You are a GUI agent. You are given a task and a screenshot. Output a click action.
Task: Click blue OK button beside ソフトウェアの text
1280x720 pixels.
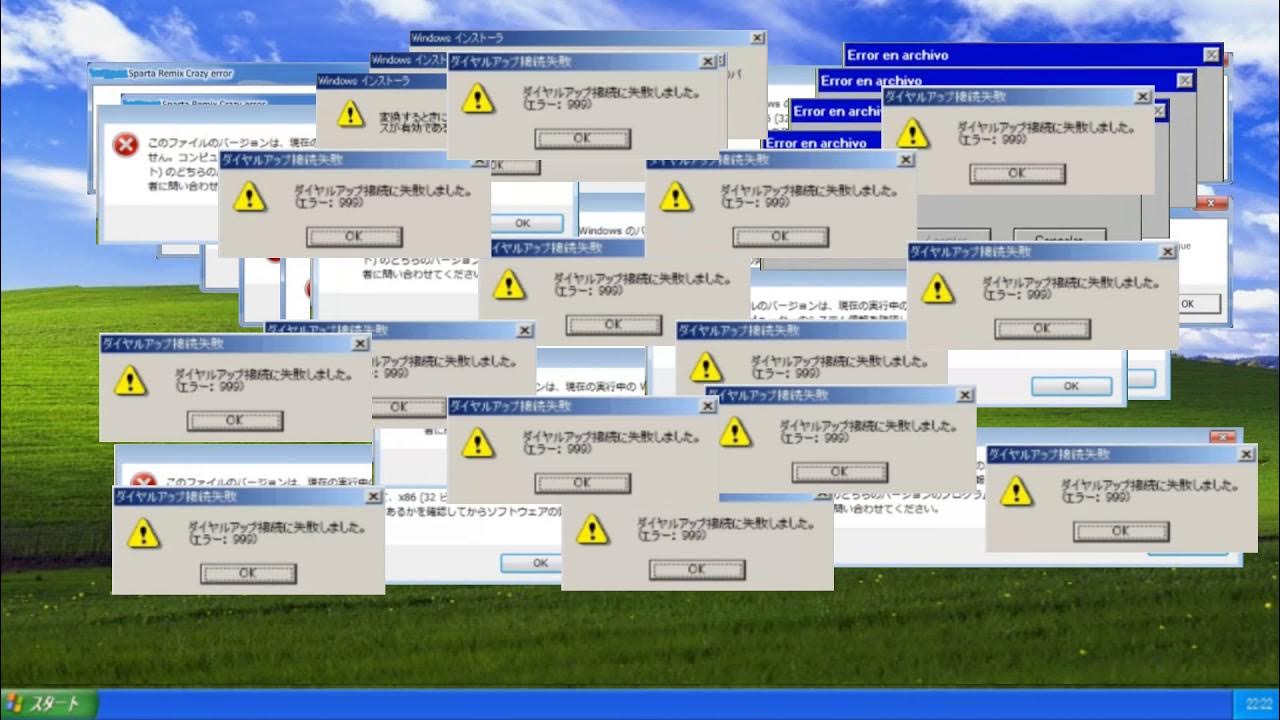tap(530, 563)
